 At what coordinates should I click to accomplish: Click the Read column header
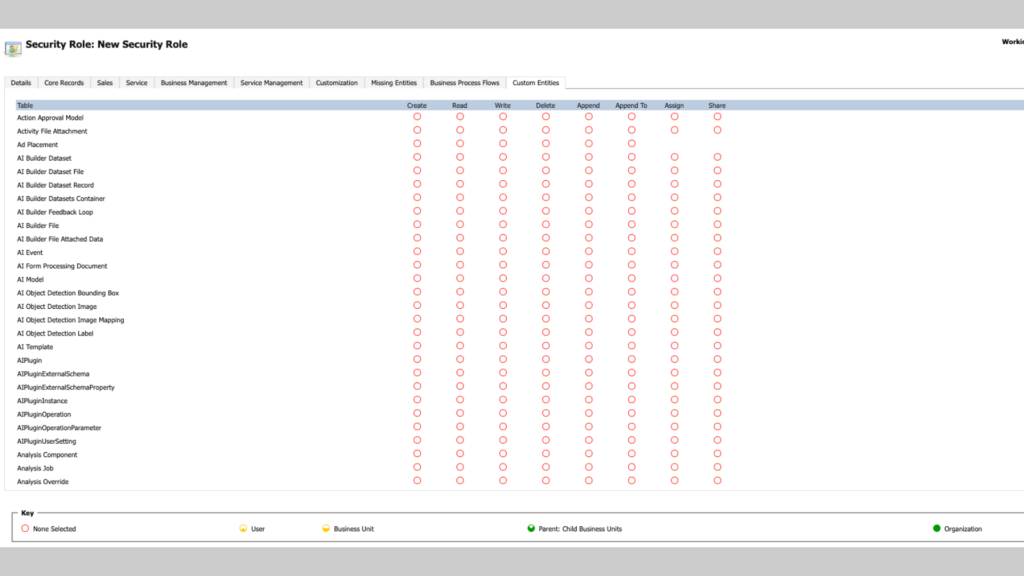pyautogui.click(x=459, y=104)
